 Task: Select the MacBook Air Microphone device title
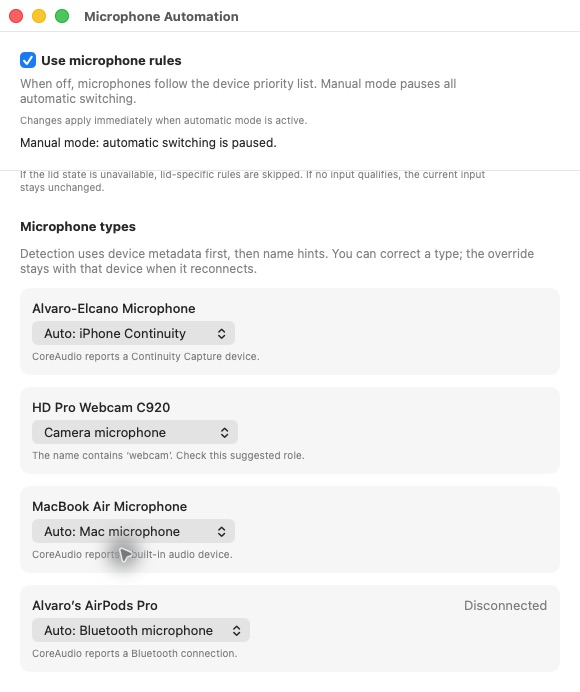click(109, 506)
